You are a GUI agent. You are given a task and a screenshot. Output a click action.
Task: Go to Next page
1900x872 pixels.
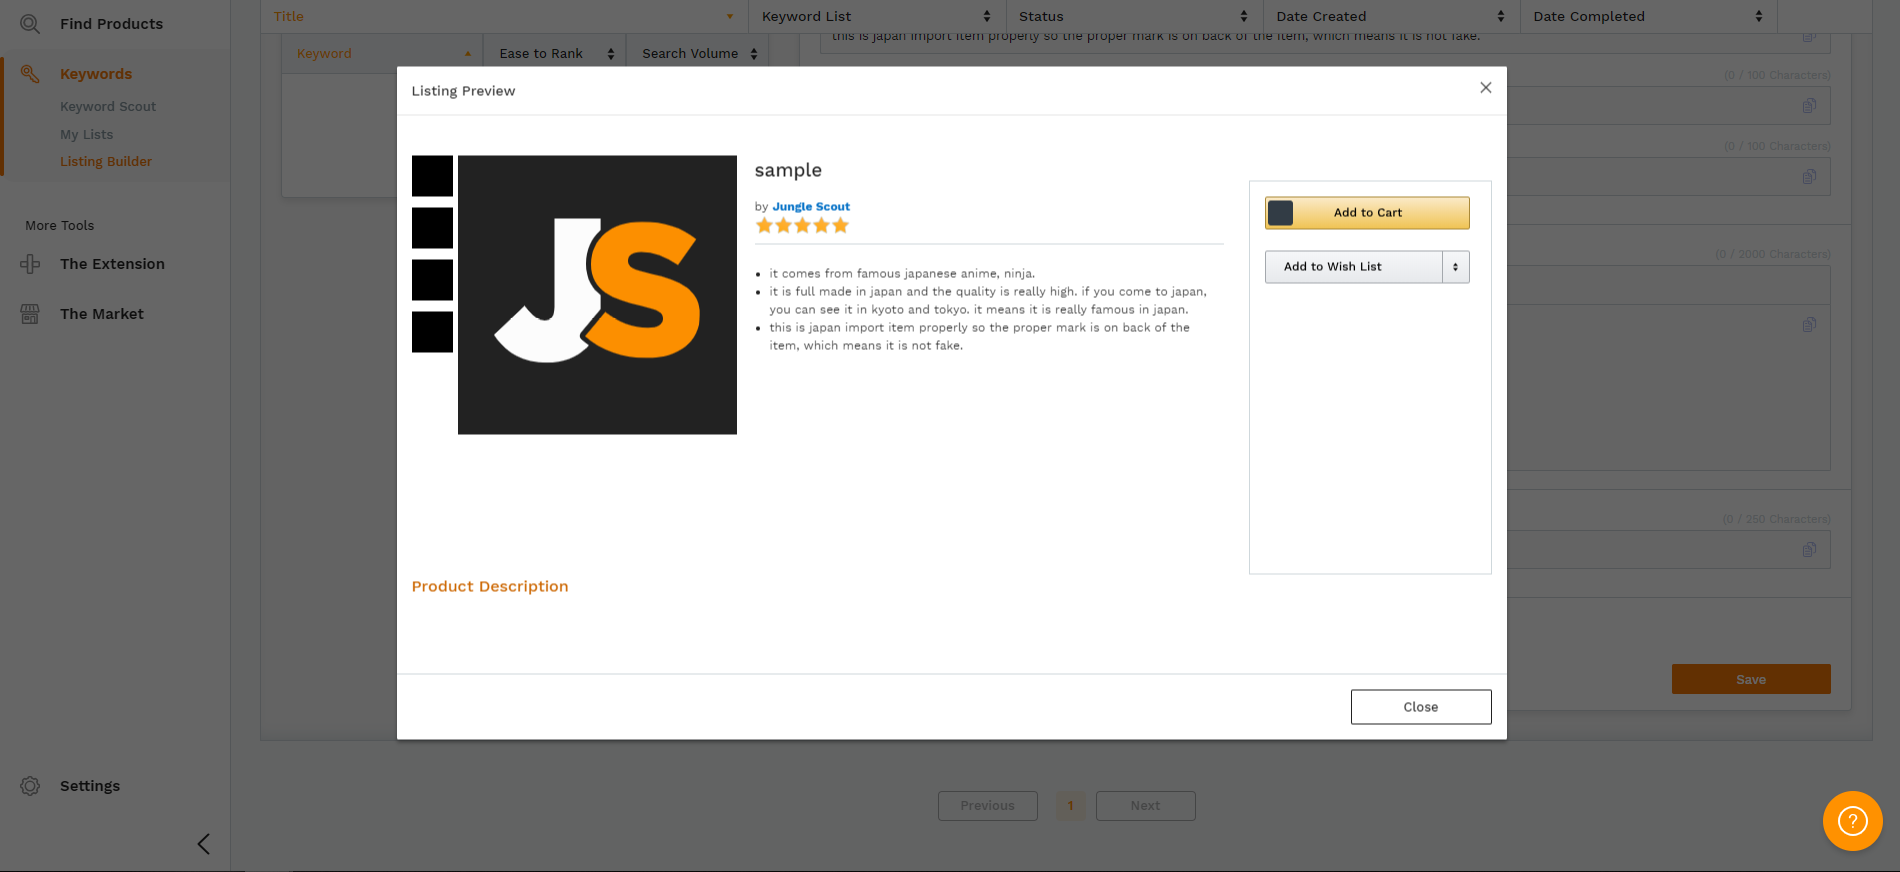click(x=1146, y=806)
